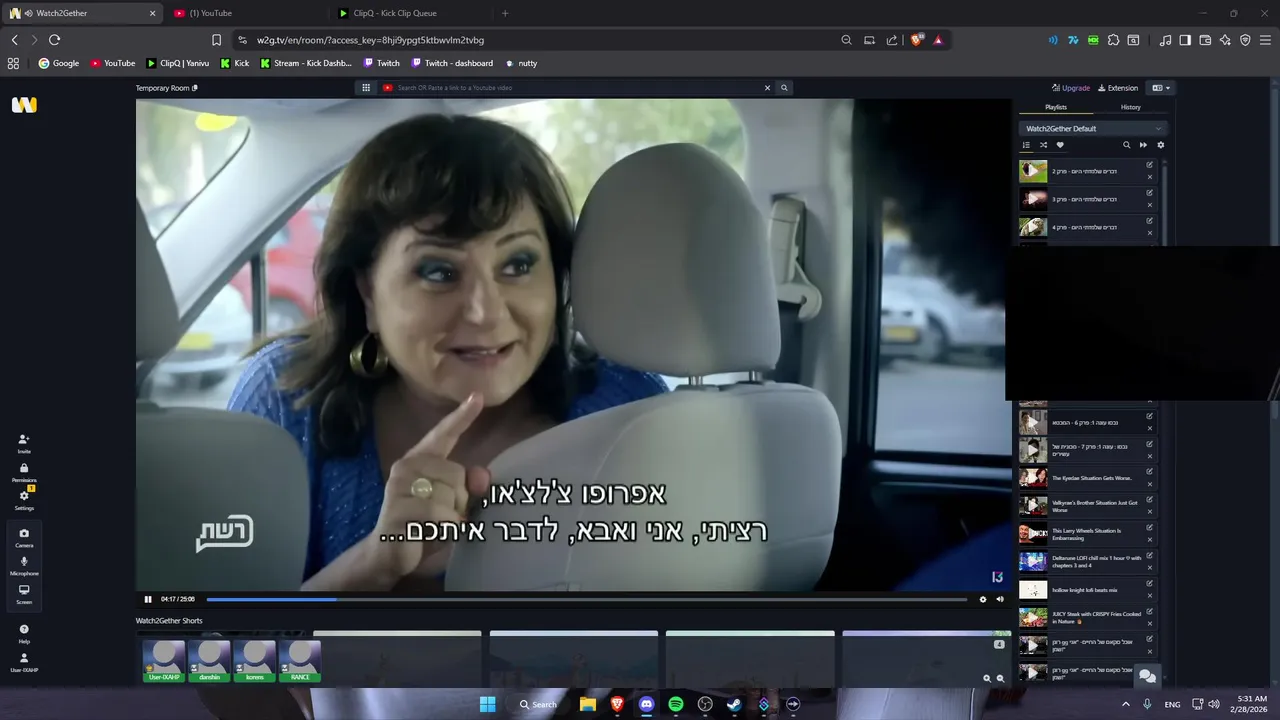Click the search magnifier beside the search bar

click(784, 88)
